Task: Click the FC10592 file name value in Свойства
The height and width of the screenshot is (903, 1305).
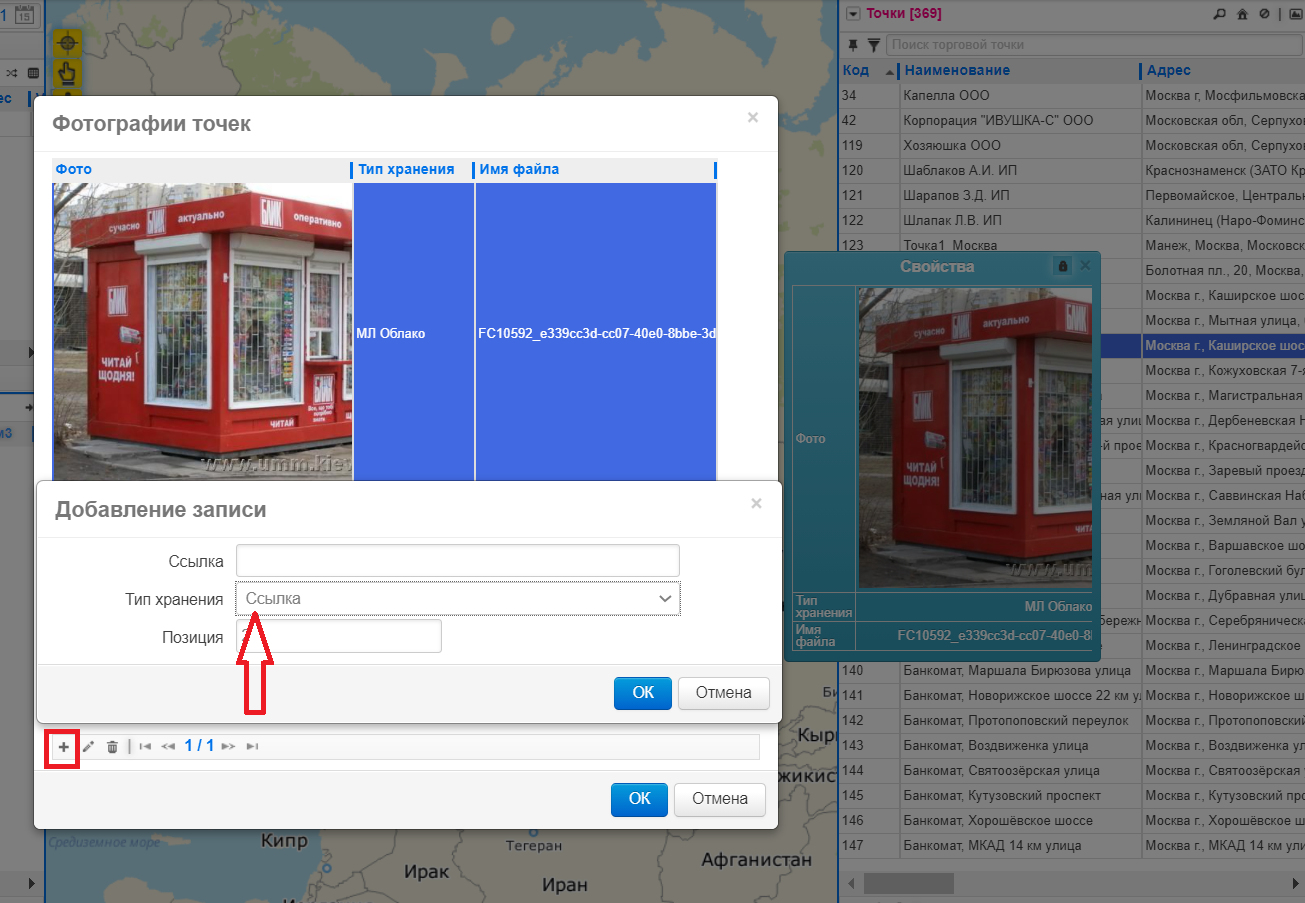Action: [994, 635]
